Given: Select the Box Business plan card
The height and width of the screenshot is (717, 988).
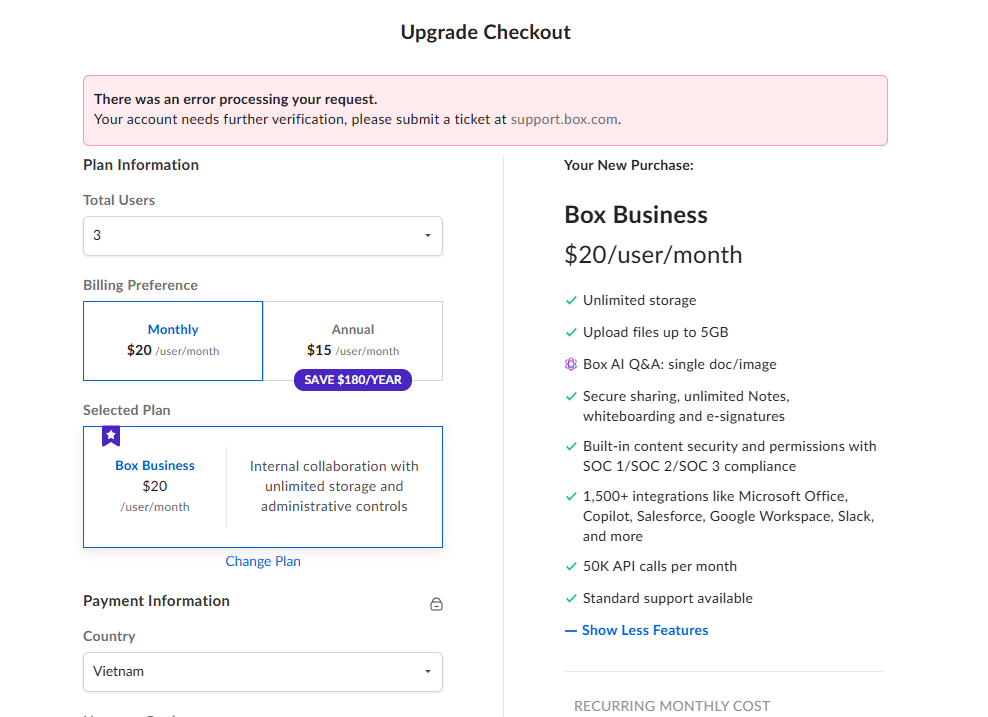Looking at the screenshot, I should pos(262,487).
